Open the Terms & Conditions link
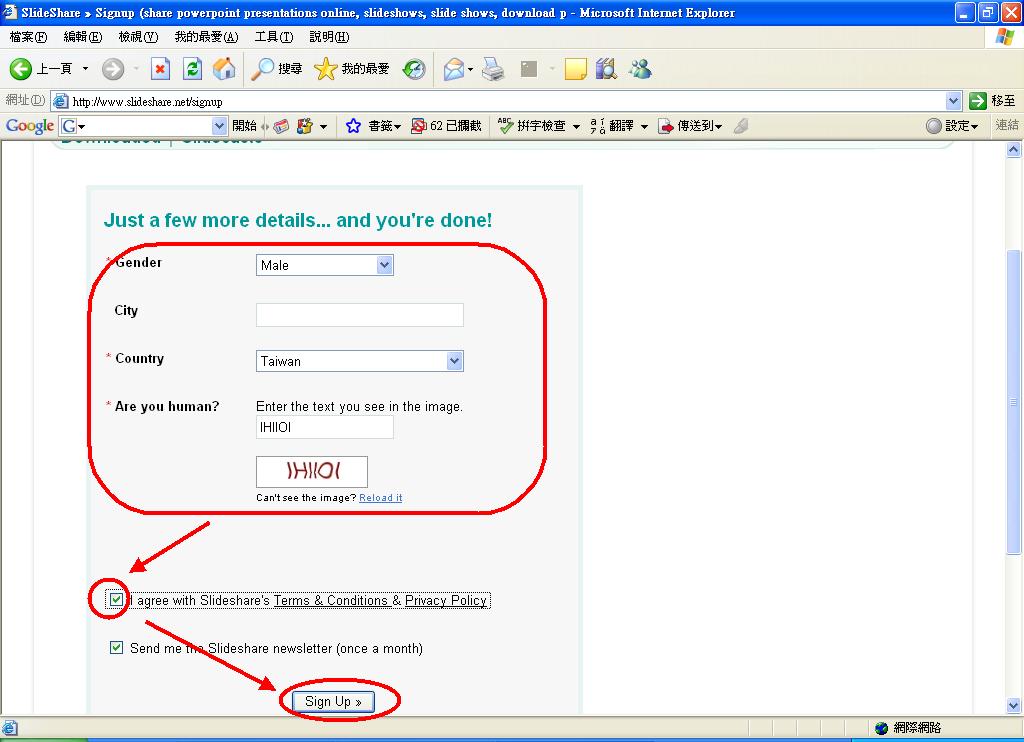Image resolution: width=1024 pixels, height=742 pixels. point(330,600)
